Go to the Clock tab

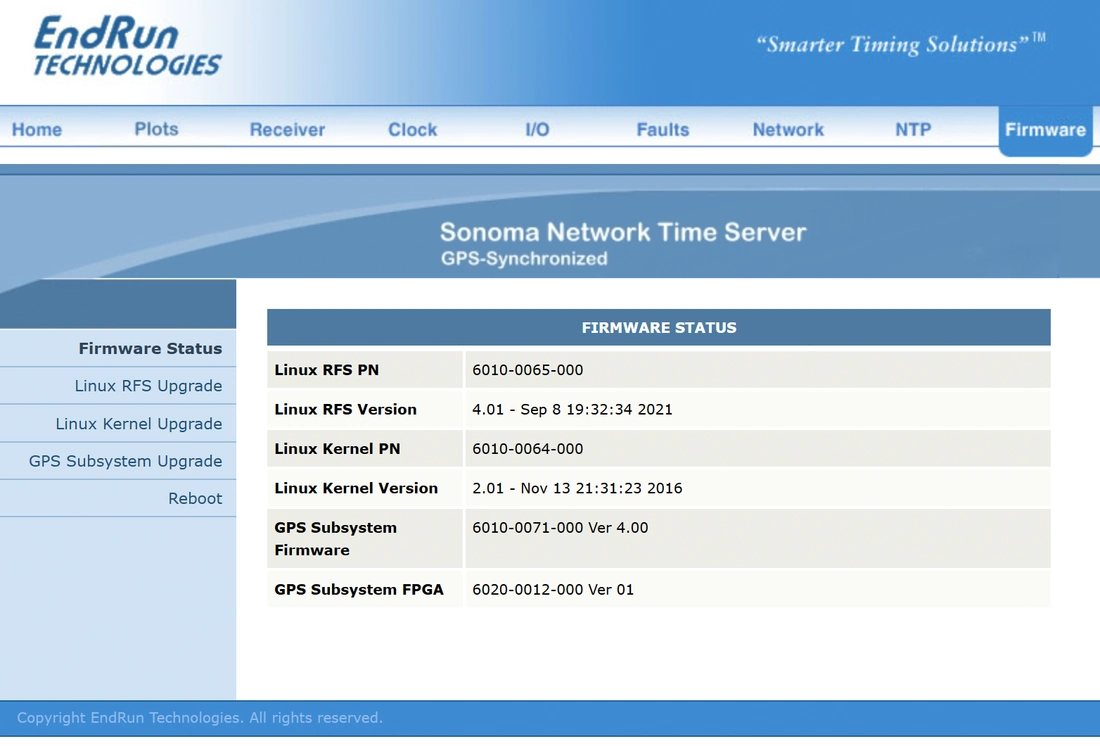click(x=412, y=130)
